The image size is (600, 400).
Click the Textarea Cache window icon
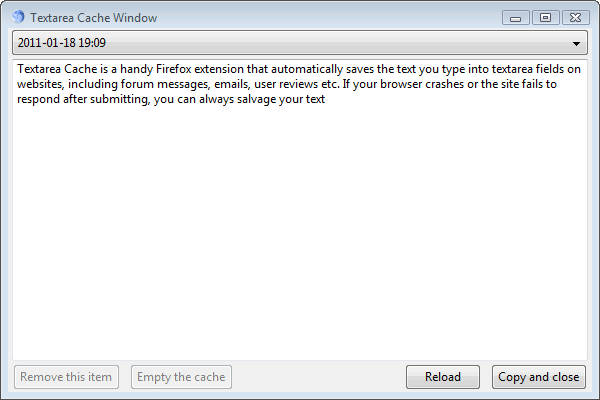pyautogui.click(x=18, y=17)
